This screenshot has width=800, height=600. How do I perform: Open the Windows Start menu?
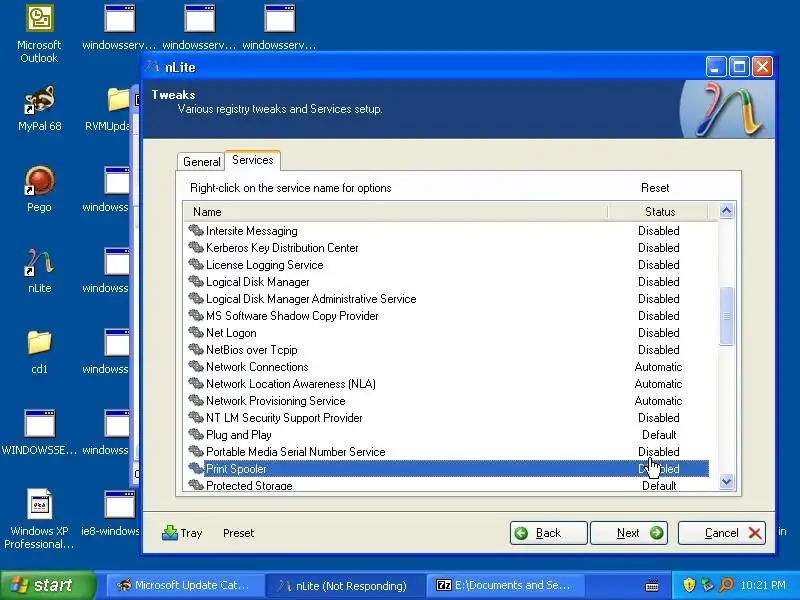point(47,585)
